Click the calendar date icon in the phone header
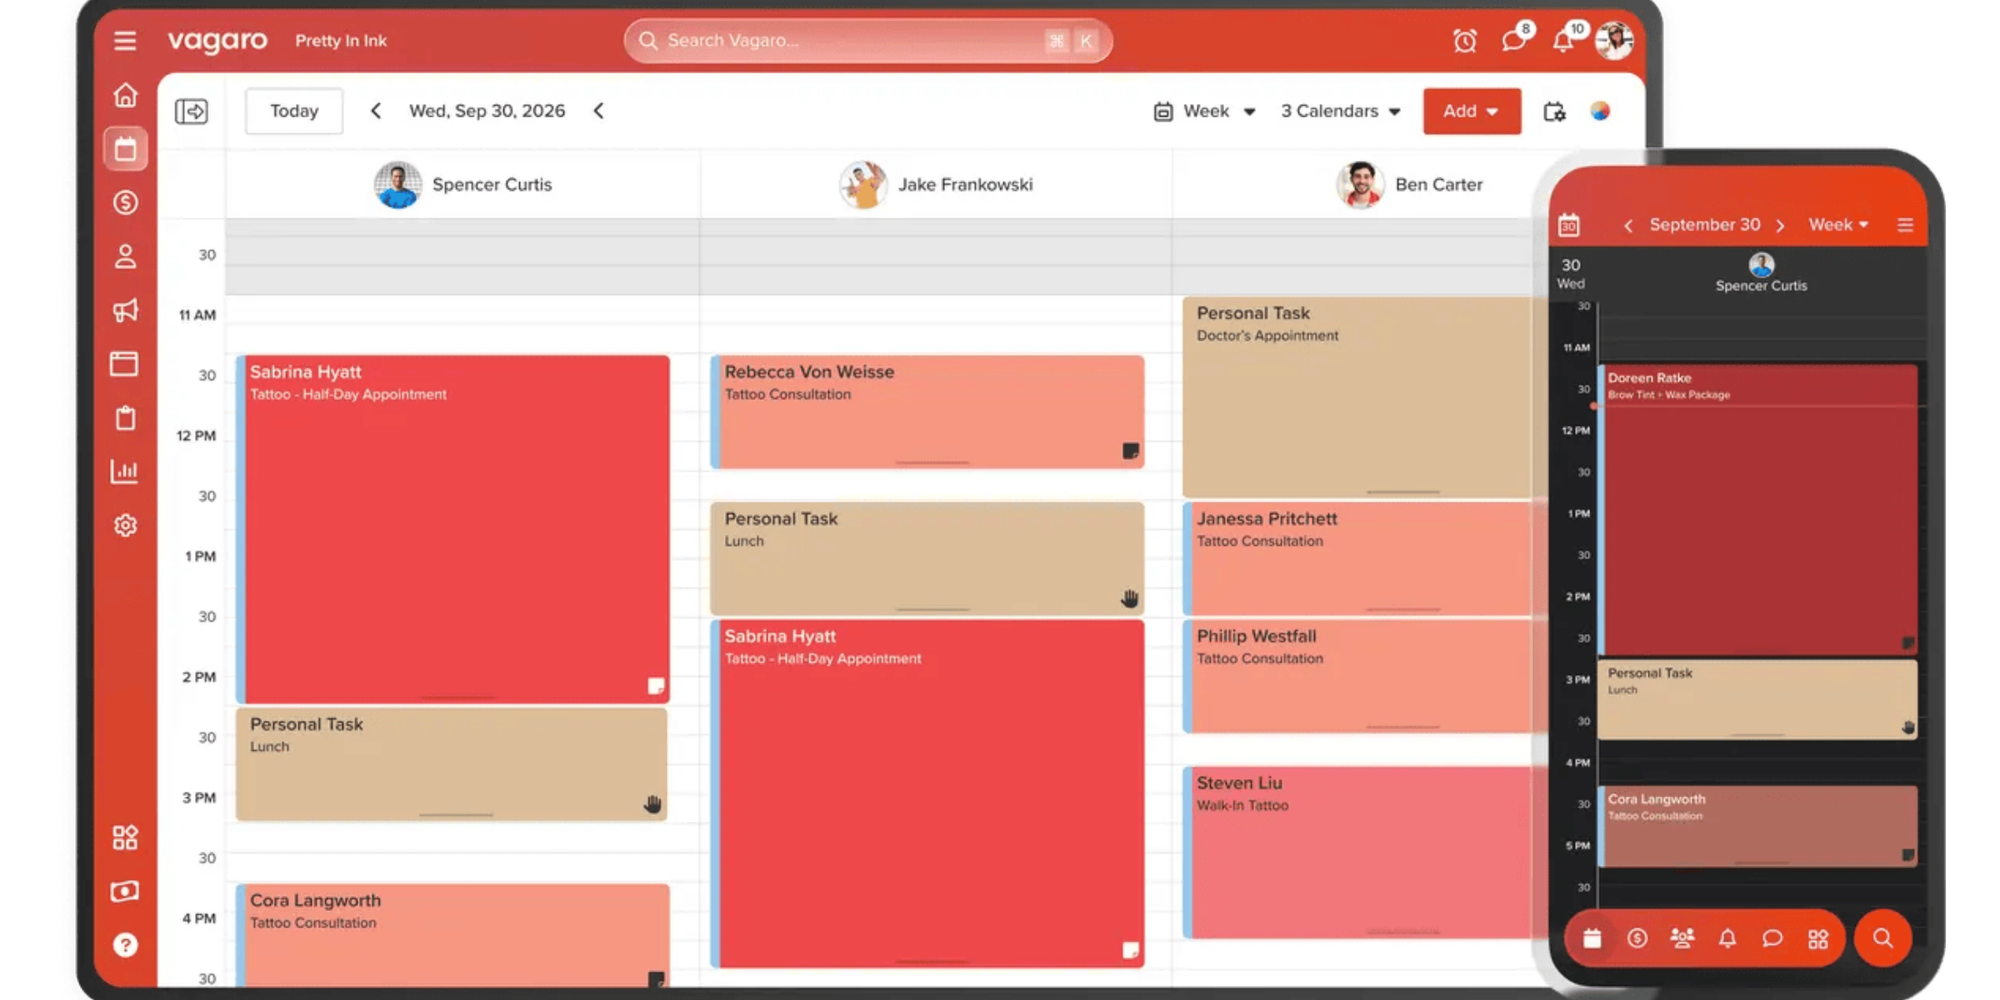The width and height of the screenshot is (2000, 1000). tap(1569, 225)
